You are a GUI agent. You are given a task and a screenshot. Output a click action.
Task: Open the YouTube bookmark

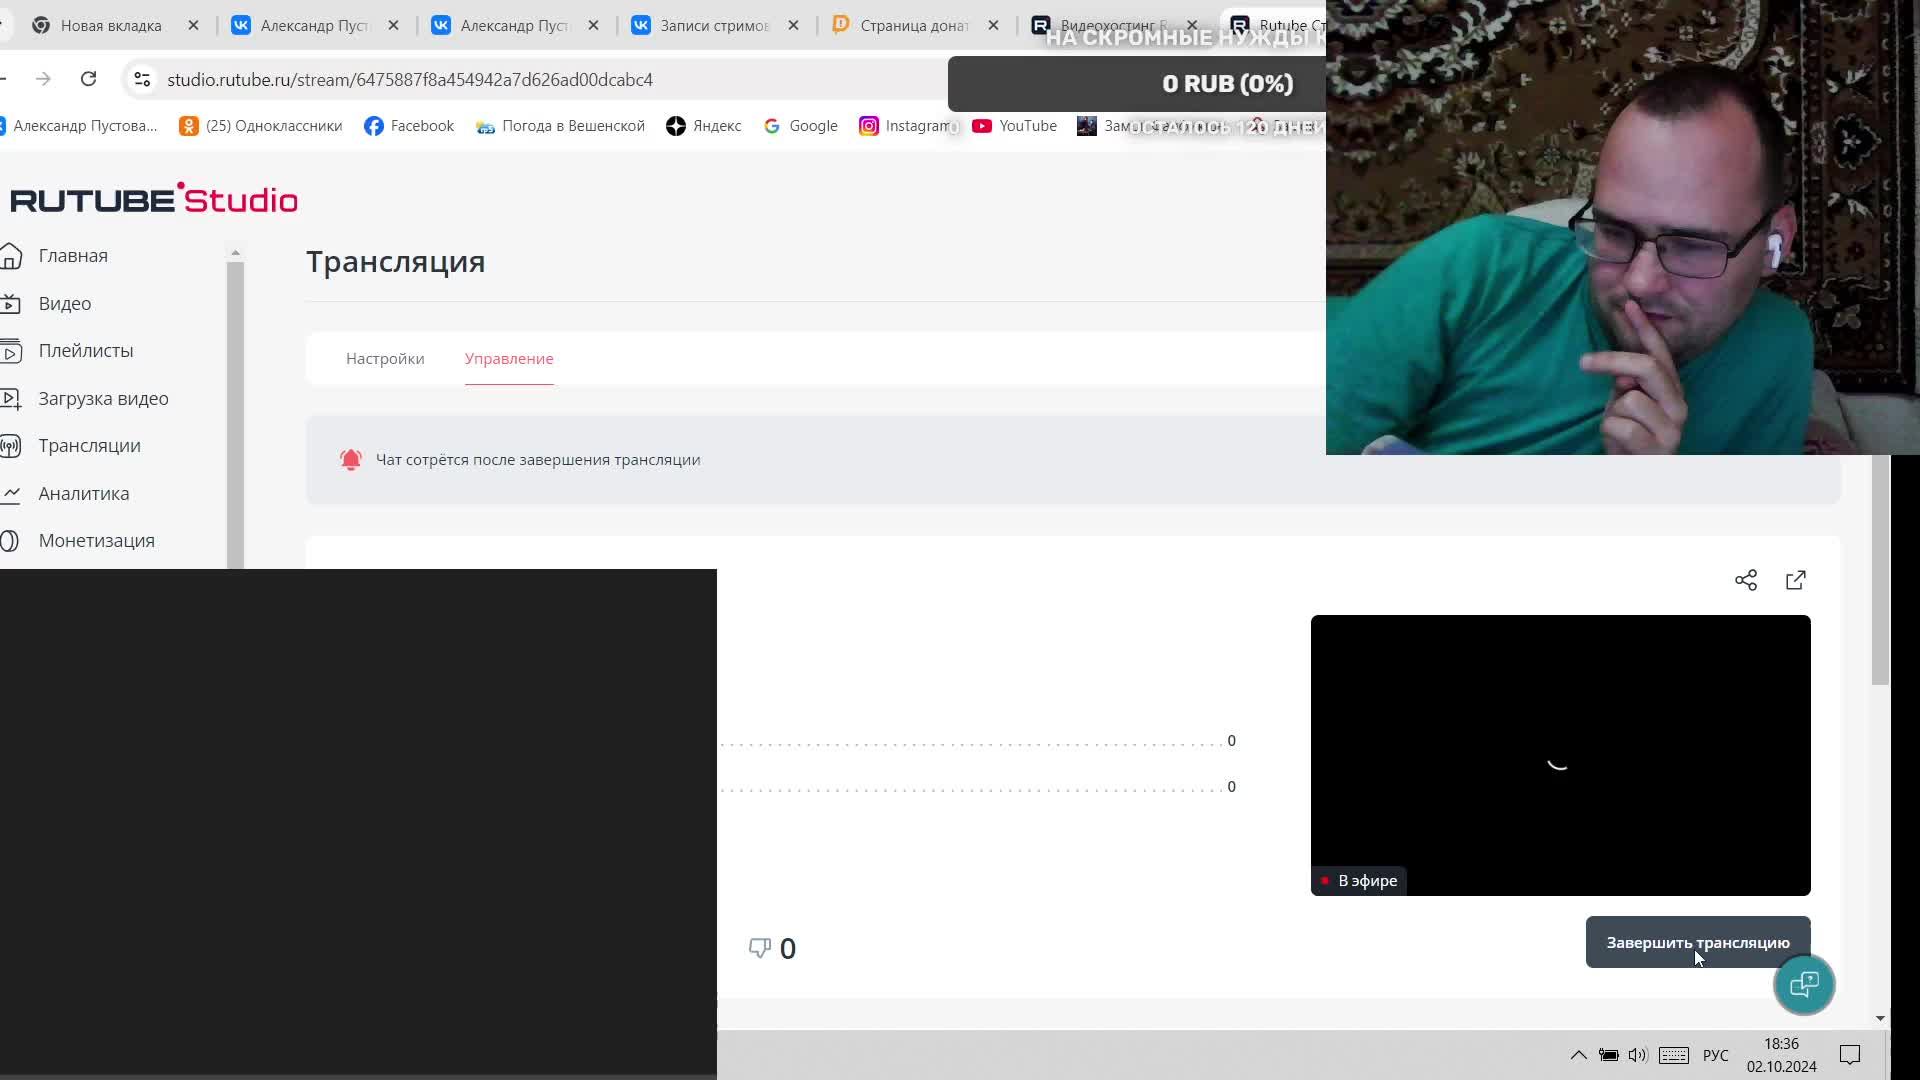click(1014, 126)
